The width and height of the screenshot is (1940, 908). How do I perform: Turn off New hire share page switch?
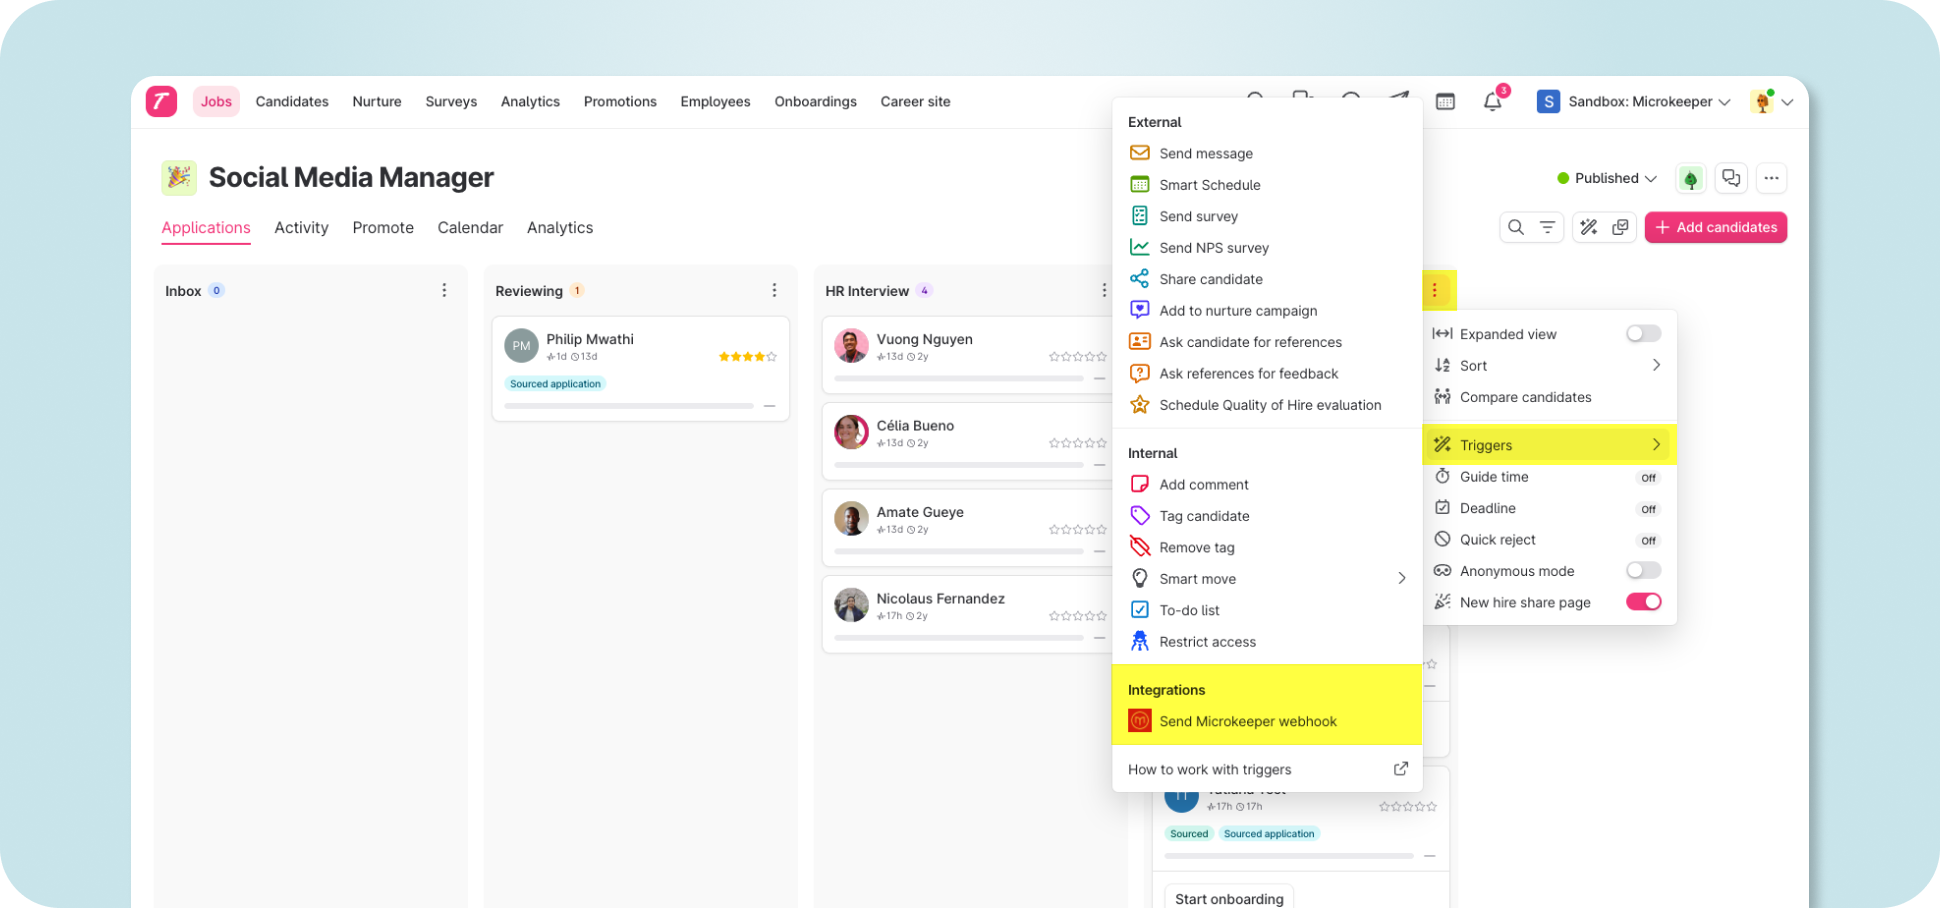click(x=1643, y=602)
